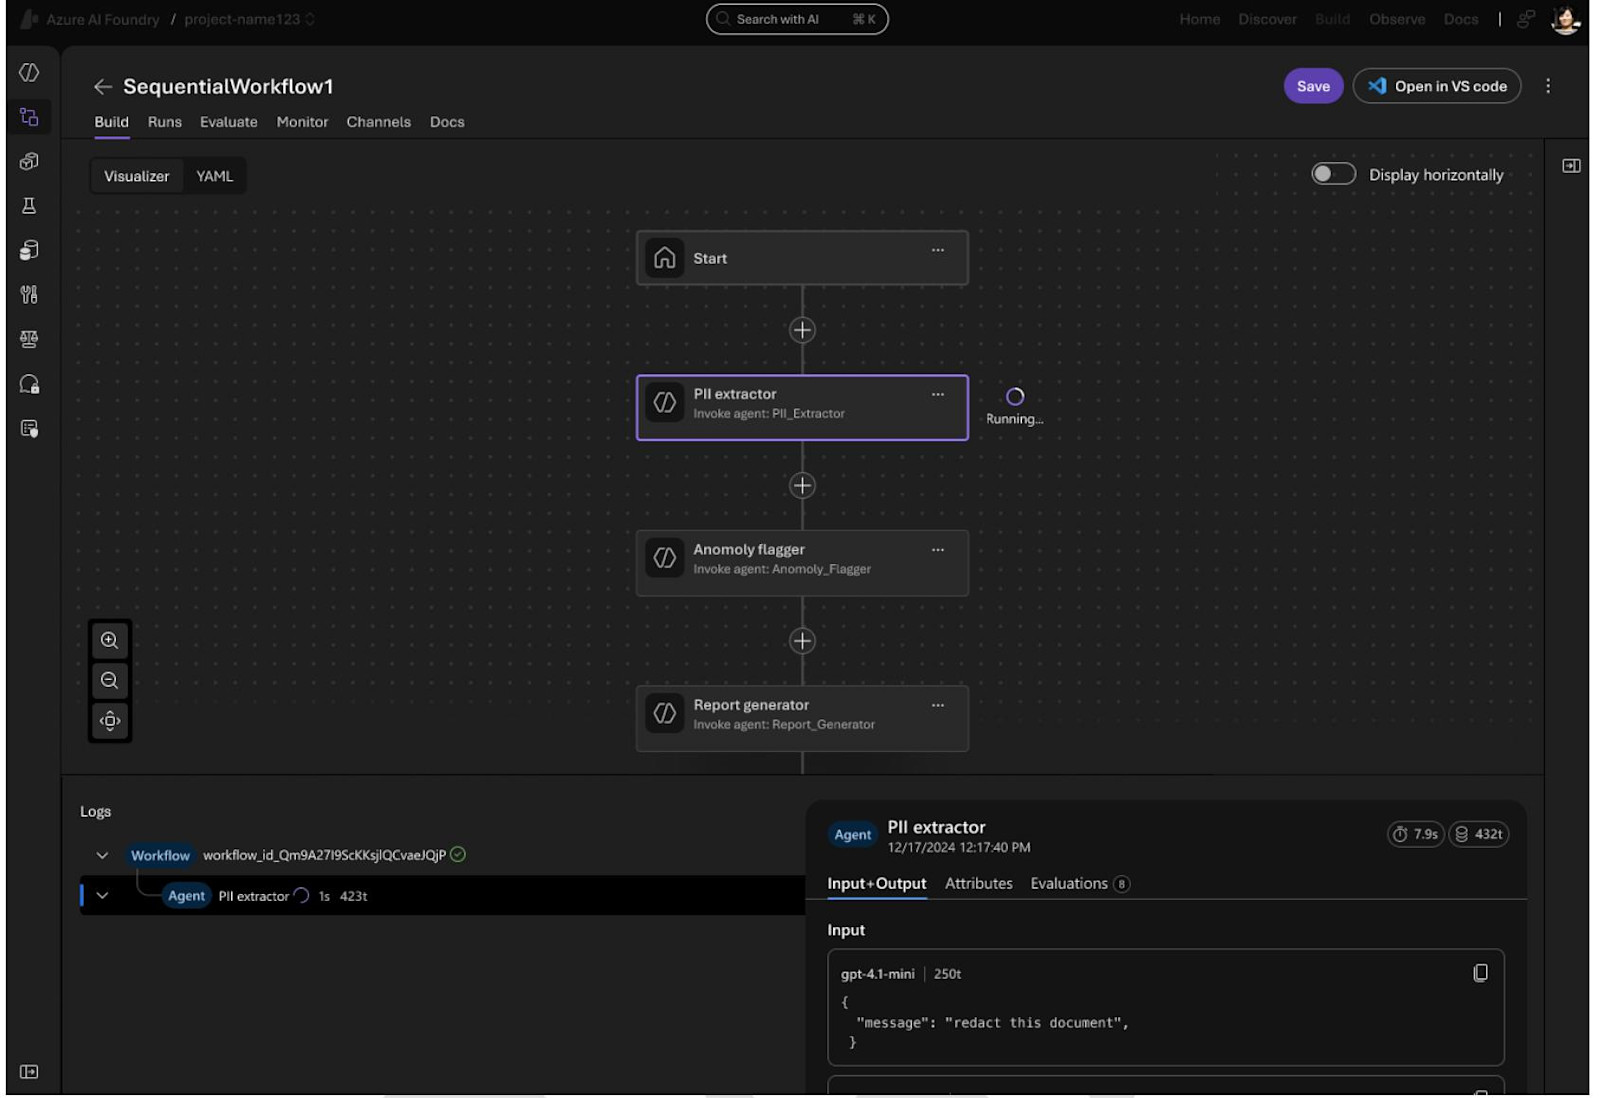Click the workflow_id_Qm9A27I9ScKKsjIQCvaeJQjP log entry
This screenshot has height=1098, width=1600.
point(324,855)
